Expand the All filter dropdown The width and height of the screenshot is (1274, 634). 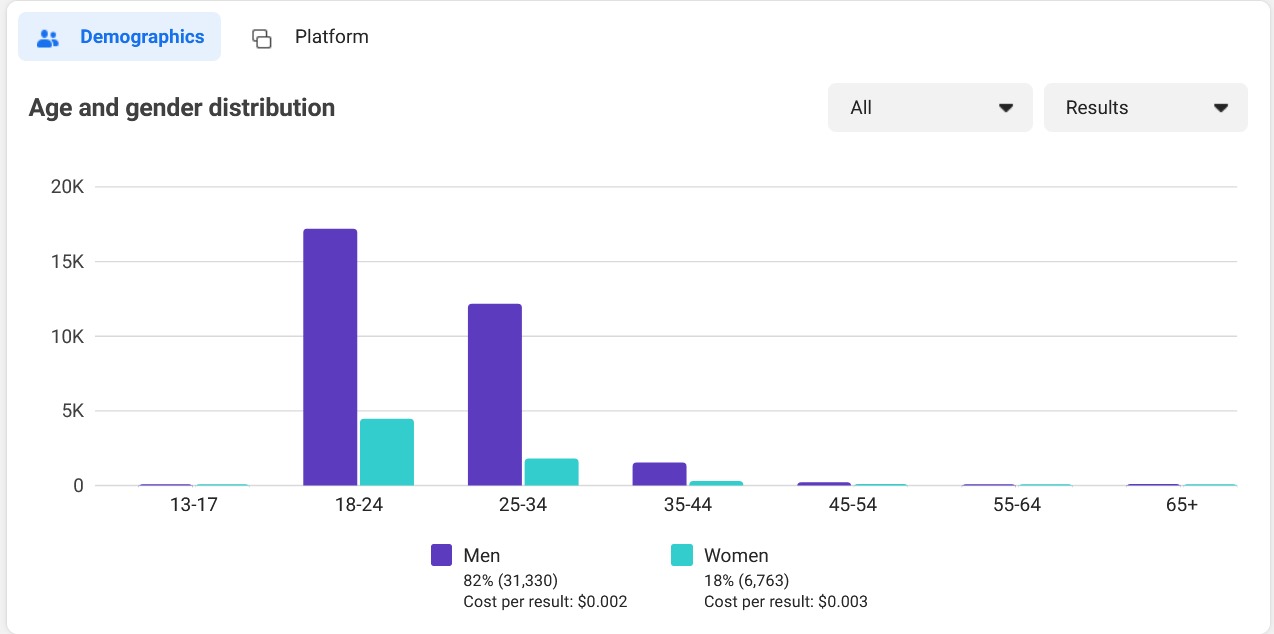929,107
